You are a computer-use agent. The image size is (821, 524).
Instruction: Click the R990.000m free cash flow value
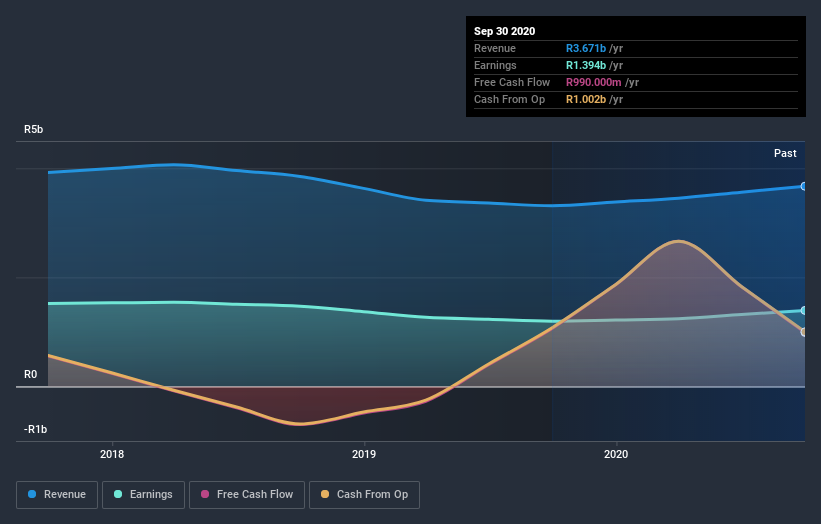594,82
